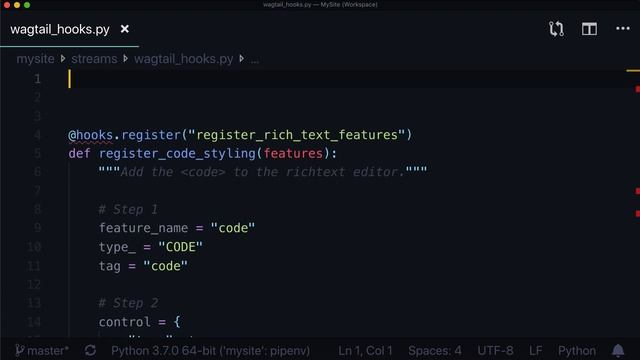This screenshot has height=360, width=640.
Task: Click the control = { line
Action: (x=140, y=322)
